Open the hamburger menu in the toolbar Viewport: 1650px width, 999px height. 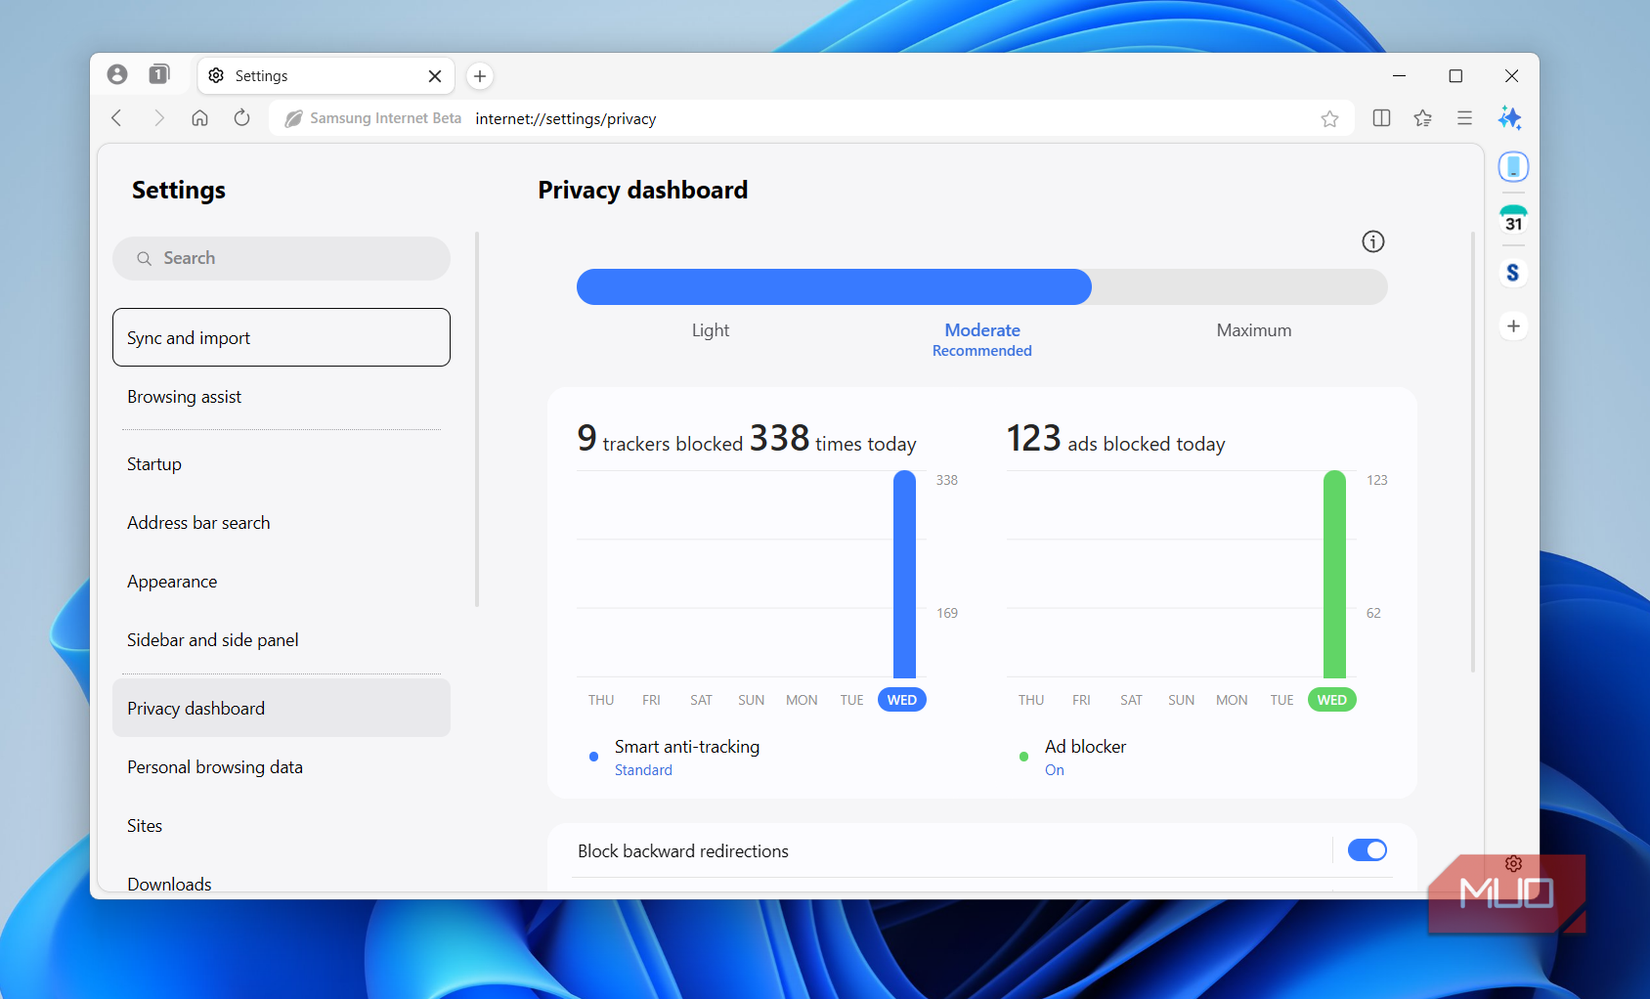pyautogui.click(x=1464, y=118)
